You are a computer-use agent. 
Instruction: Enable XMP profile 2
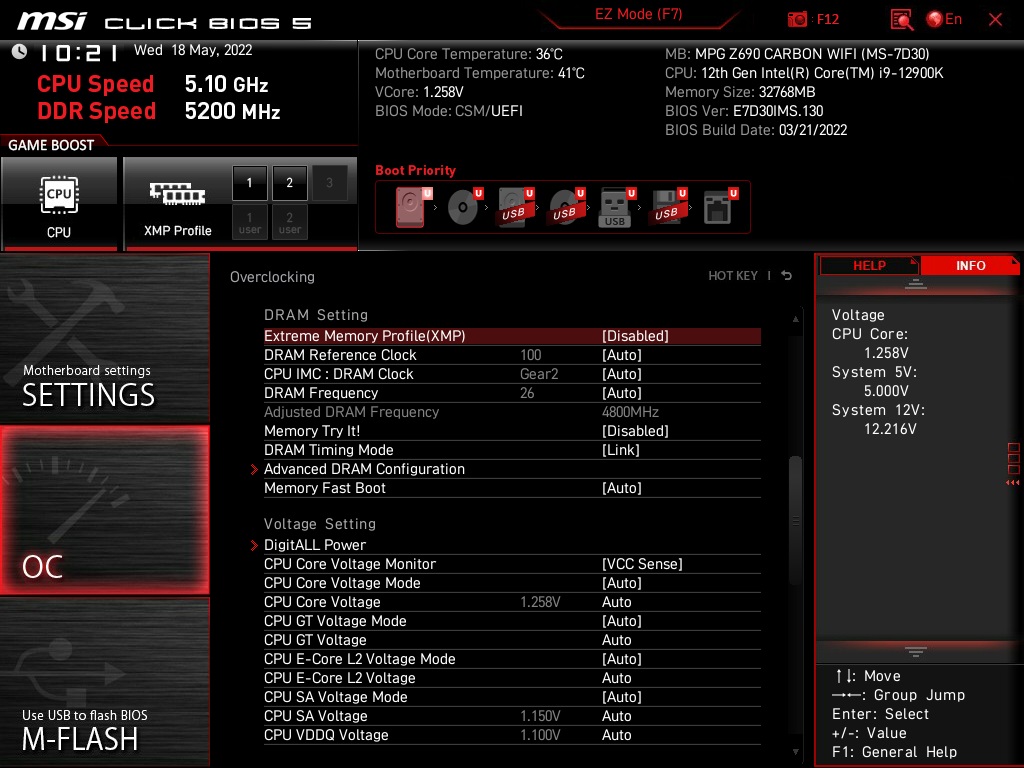(x=289, y=183)
